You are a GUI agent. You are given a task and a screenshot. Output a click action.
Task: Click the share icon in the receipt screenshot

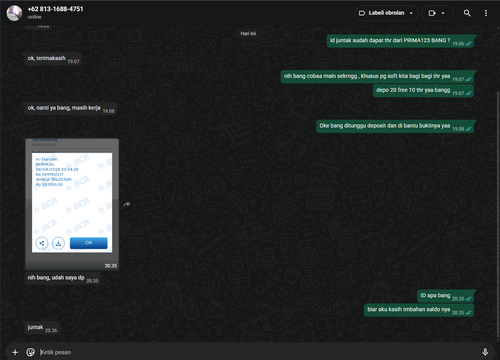pyautogui.click(x=42, y=243)
